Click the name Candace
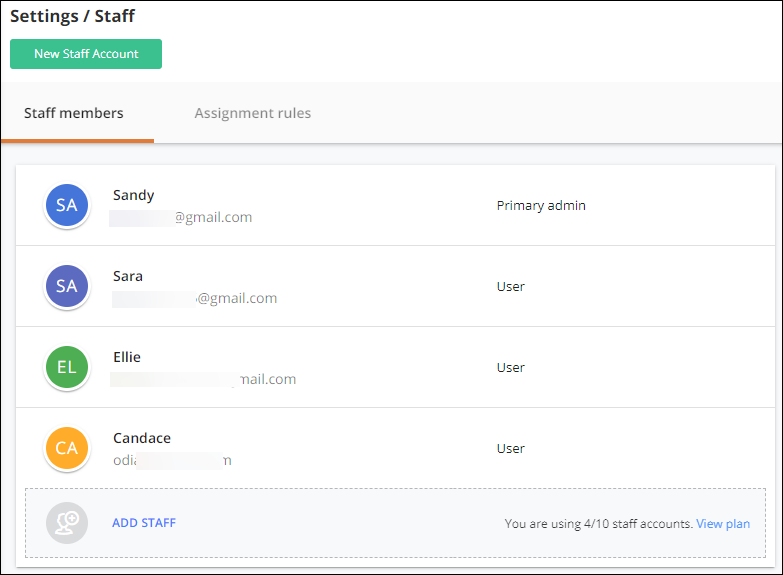This screenshot has height=575, width=783. coord(142,438)
